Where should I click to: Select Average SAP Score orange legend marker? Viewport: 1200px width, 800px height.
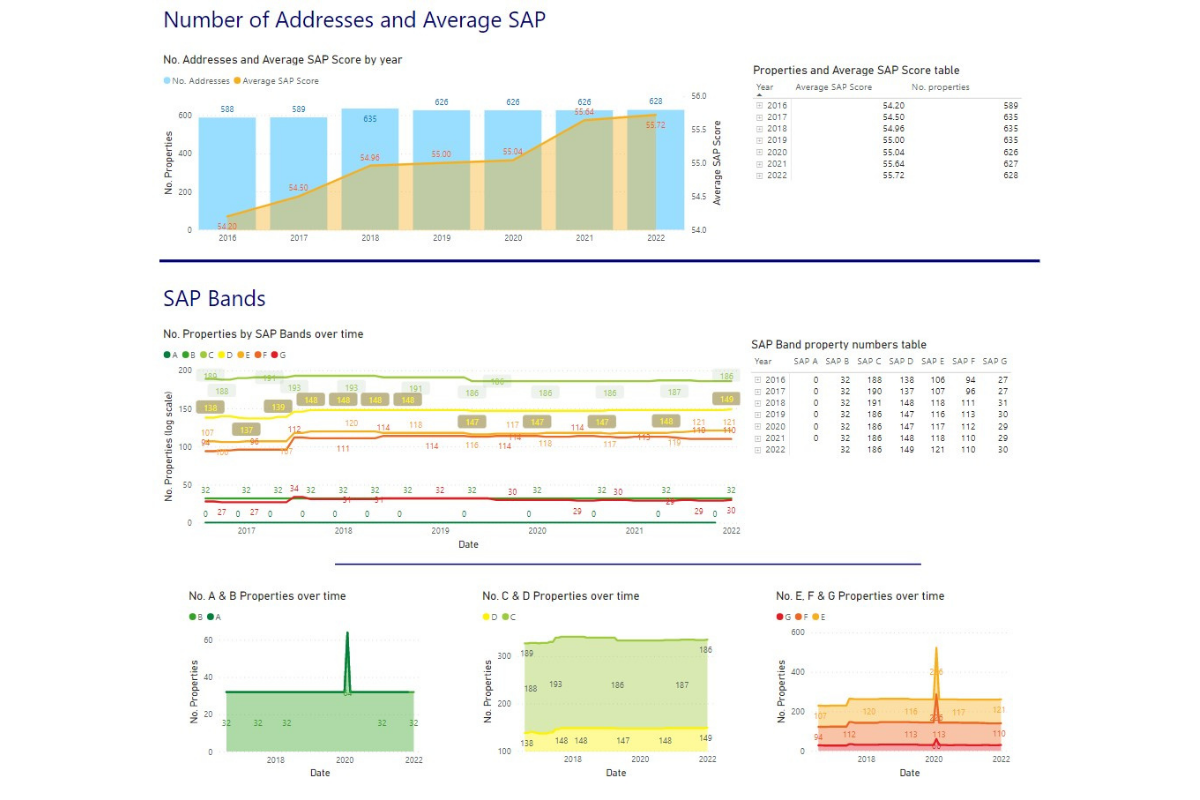tap(237, 81)
